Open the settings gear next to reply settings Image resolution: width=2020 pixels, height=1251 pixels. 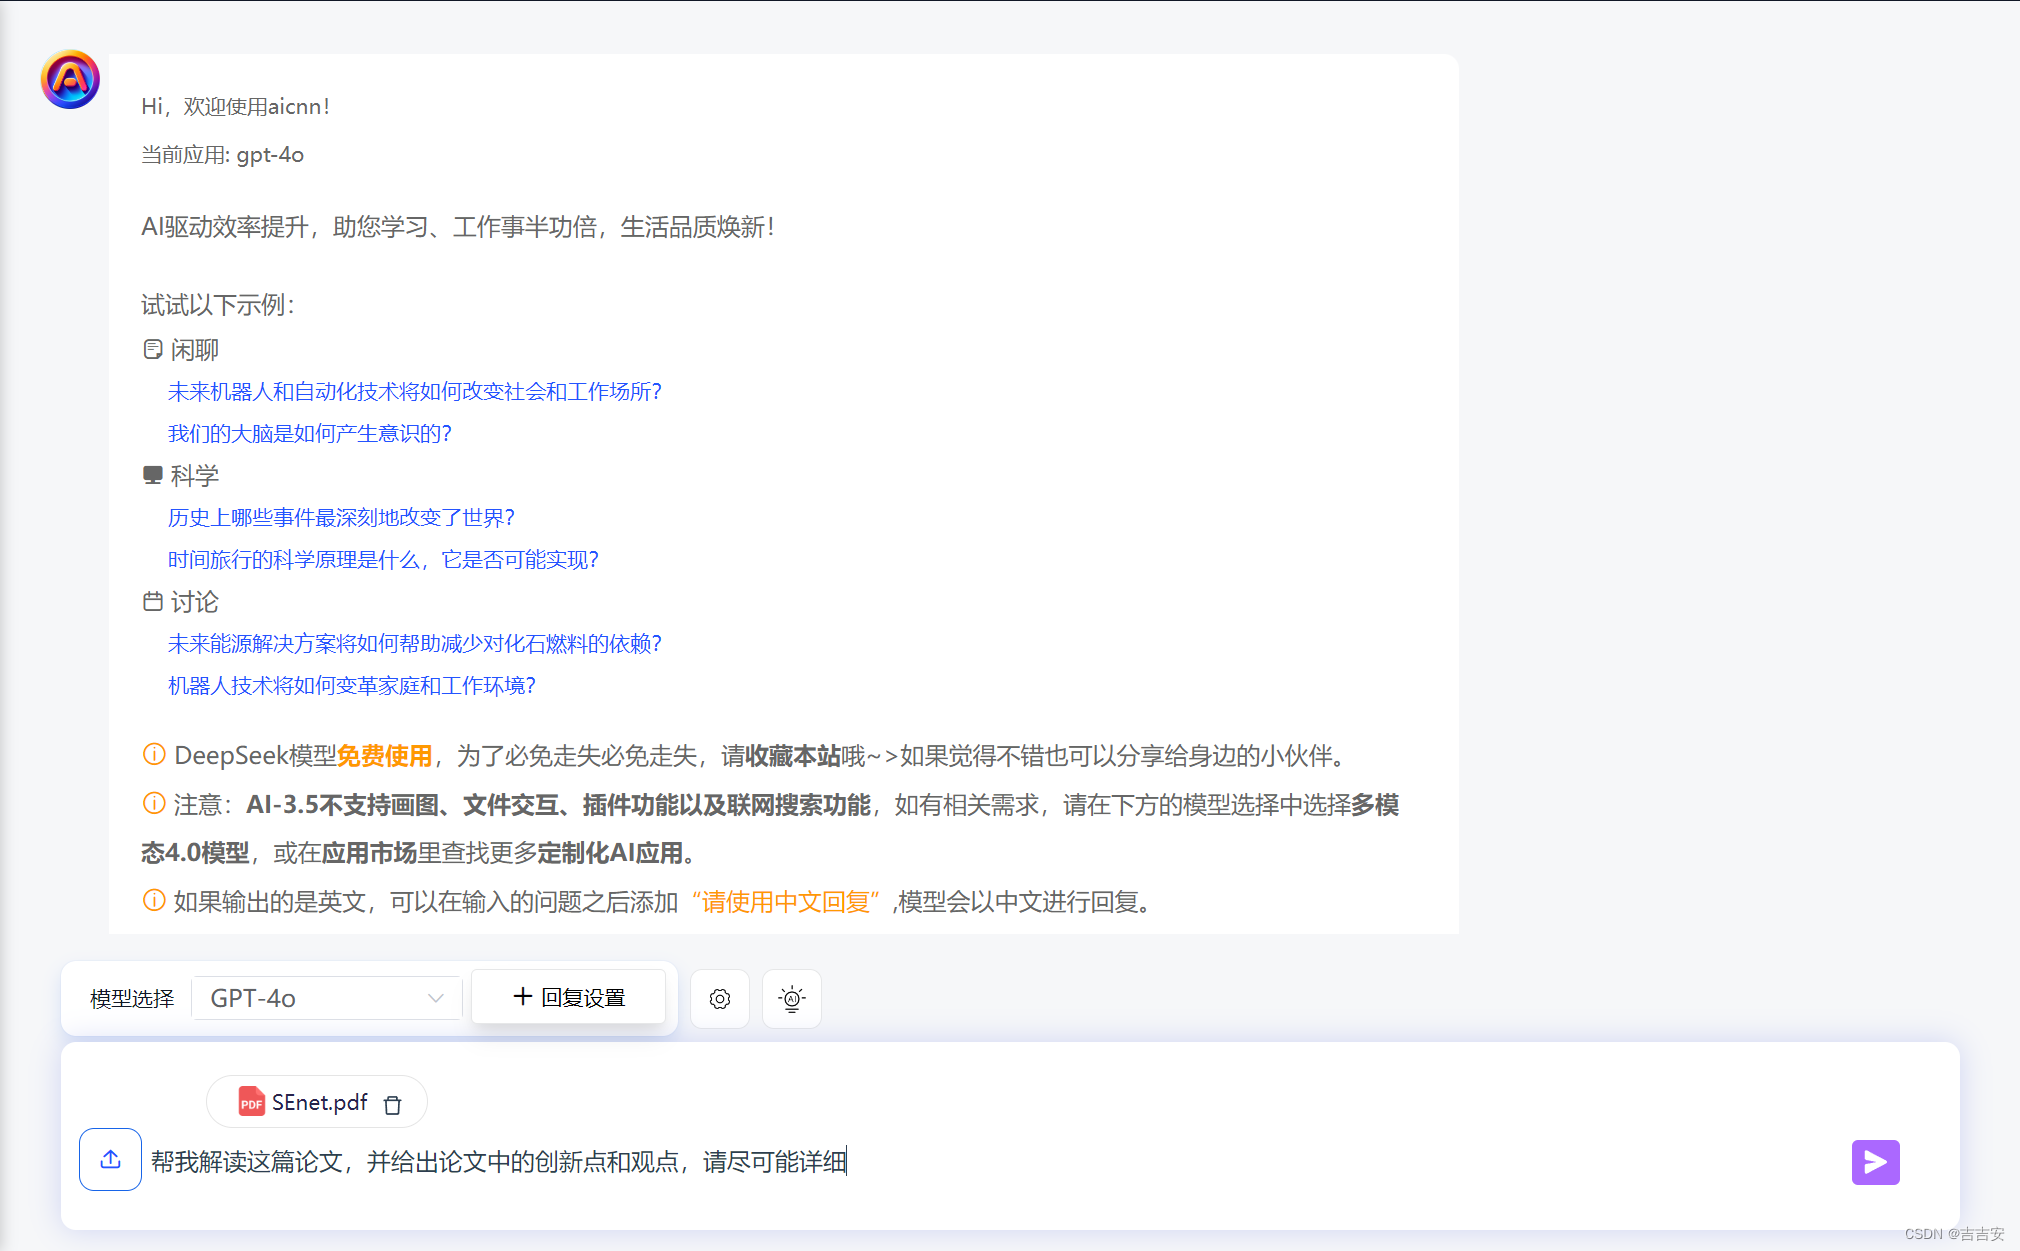tap(719, 998)
